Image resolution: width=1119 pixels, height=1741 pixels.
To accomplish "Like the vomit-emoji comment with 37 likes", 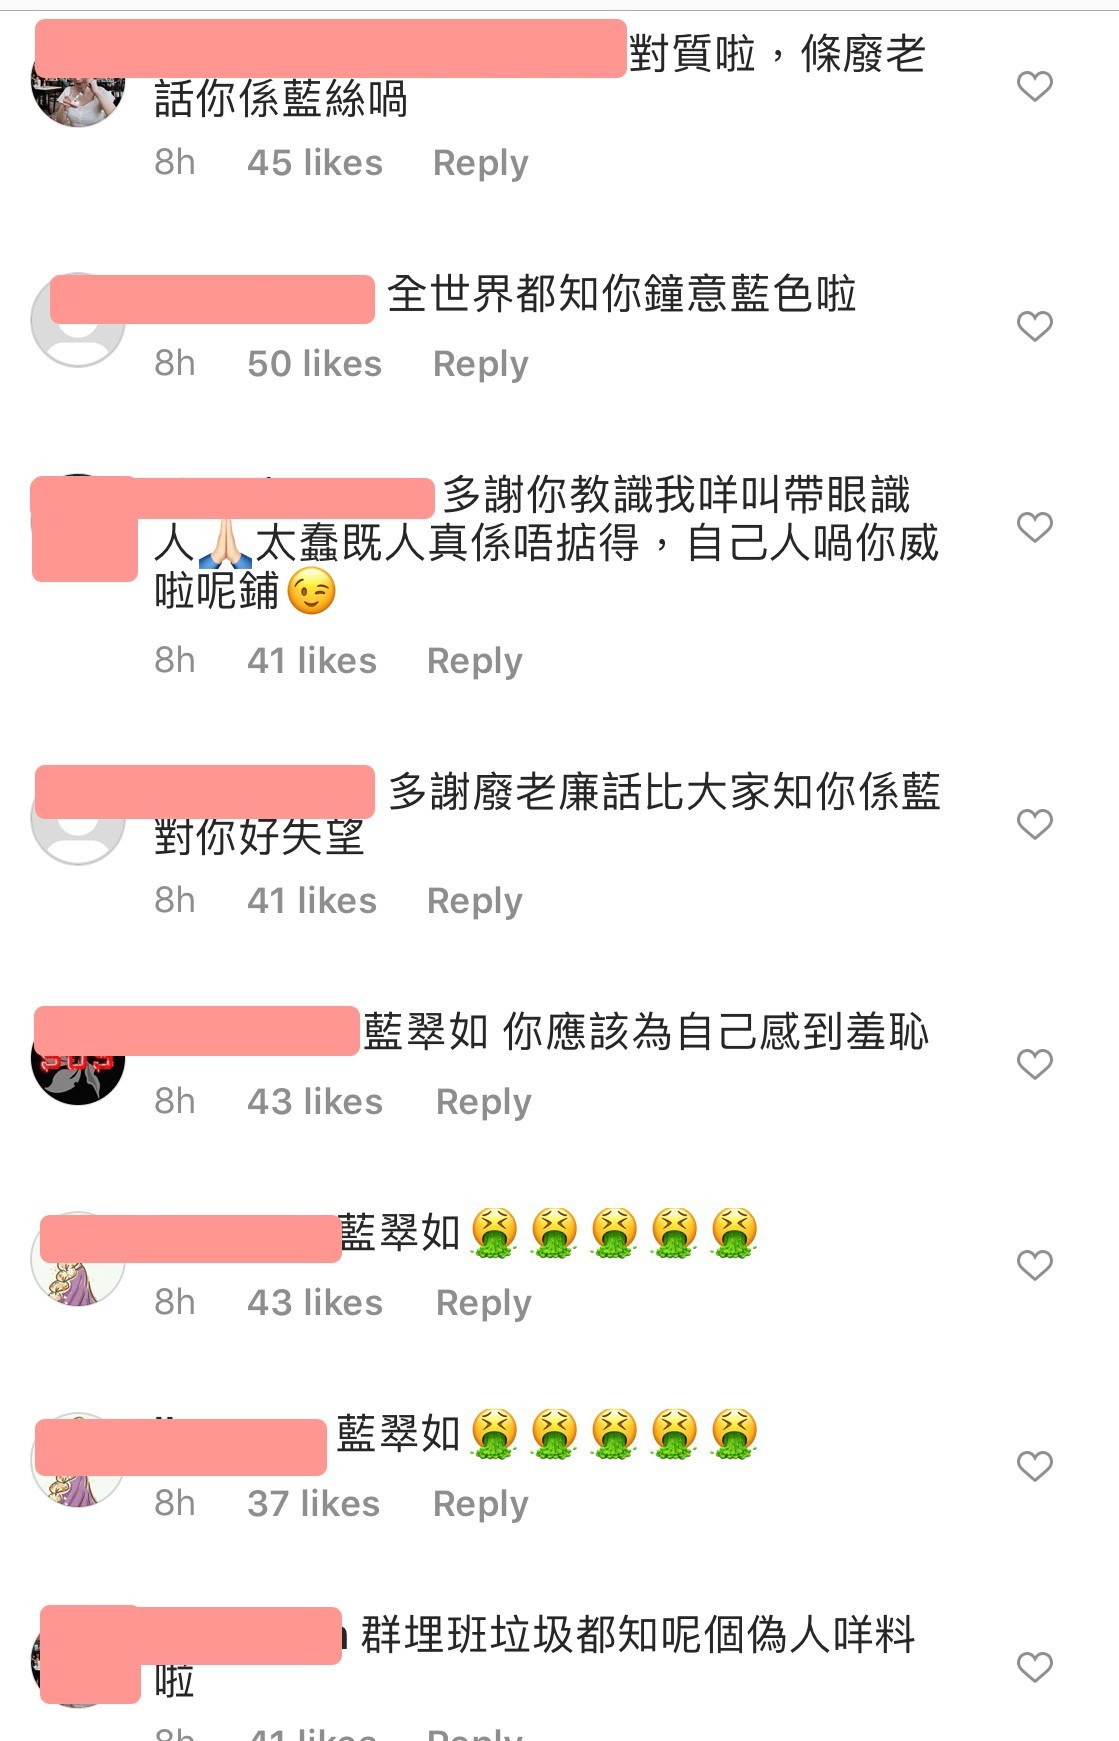I will pyautogui.click(x=1035, y=1466).
